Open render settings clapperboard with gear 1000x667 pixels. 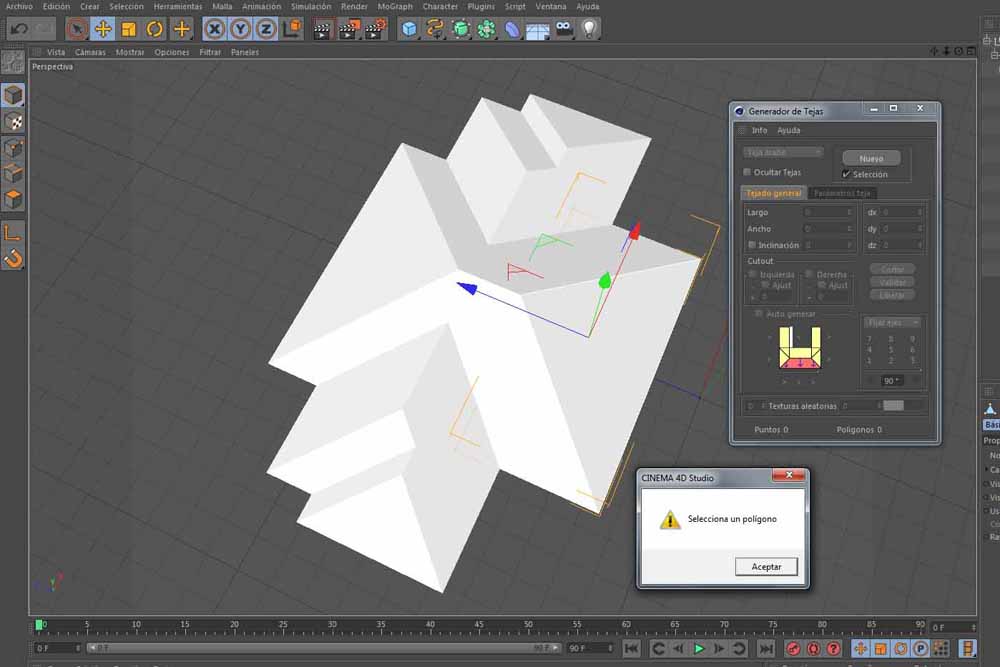coord(375,29)
